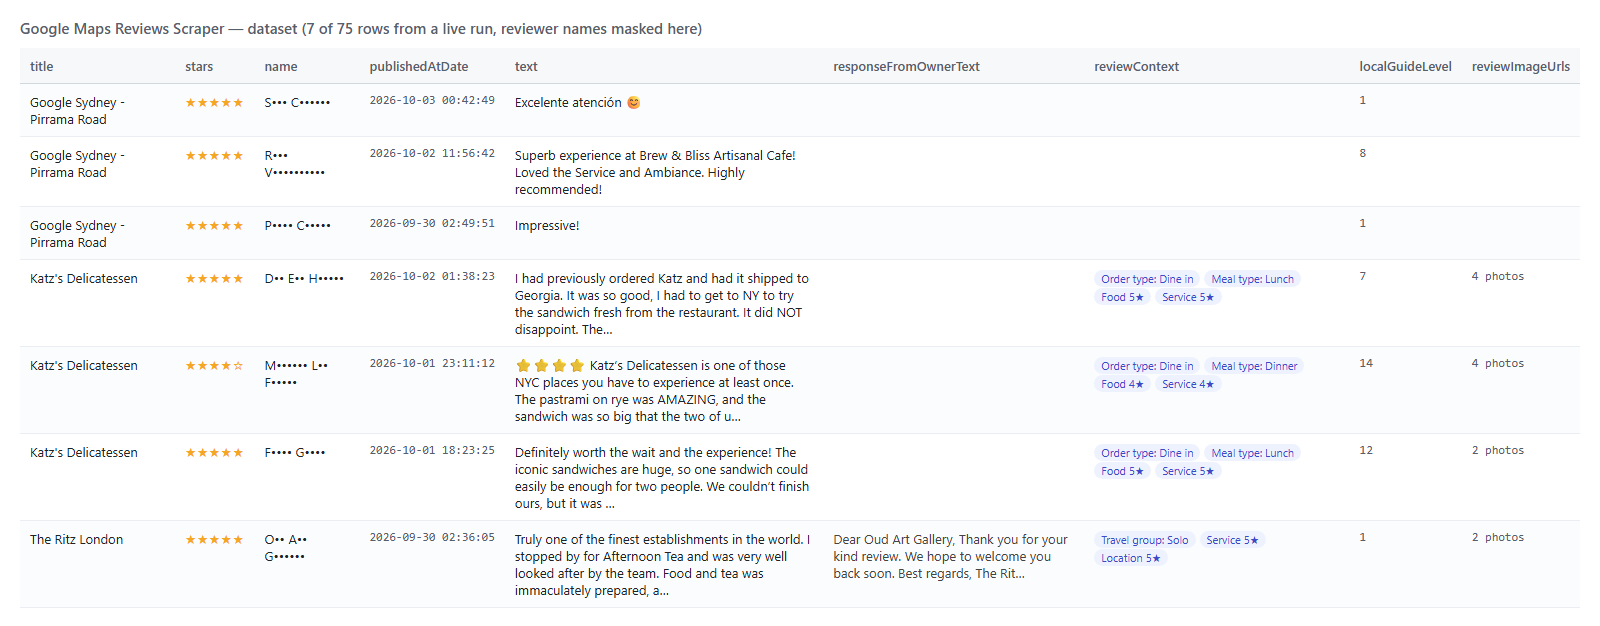Click 'Meal type: Dinner' tag

pos(1254,366)
